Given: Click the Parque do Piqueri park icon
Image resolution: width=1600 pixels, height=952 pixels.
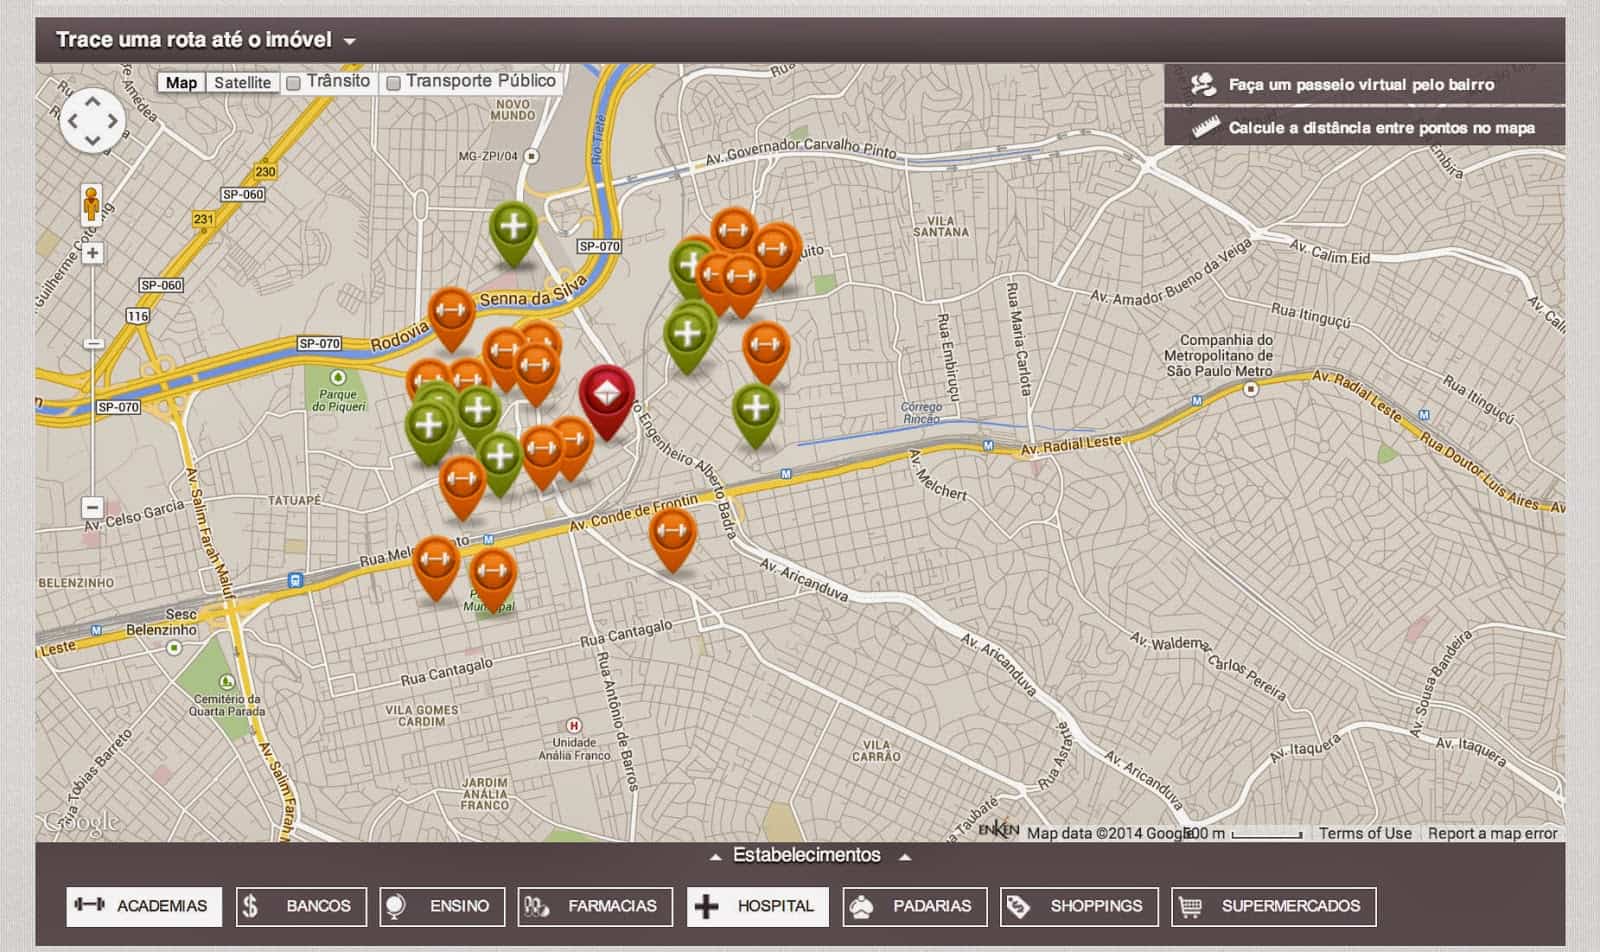Looking at the screenshot, I should 338,377.
